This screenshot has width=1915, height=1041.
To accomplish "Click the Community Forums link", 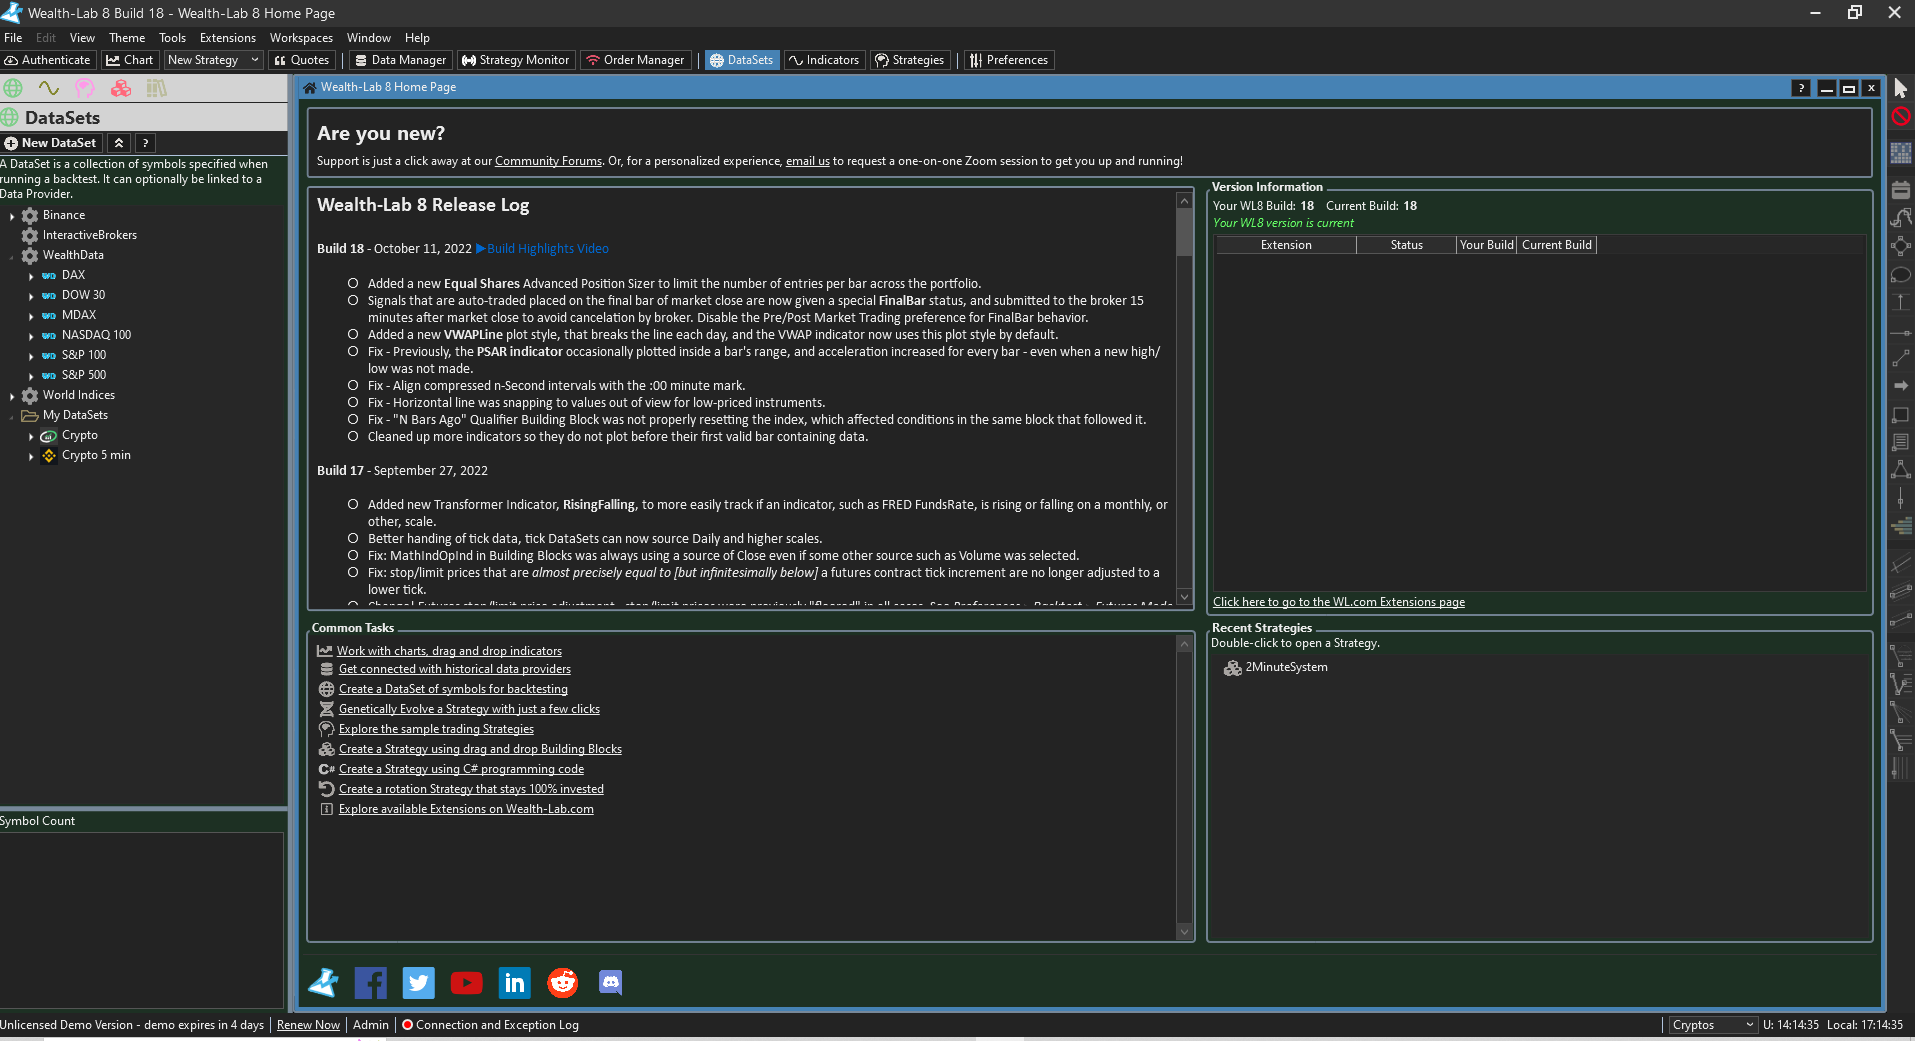I will click(x=548, y=161).
